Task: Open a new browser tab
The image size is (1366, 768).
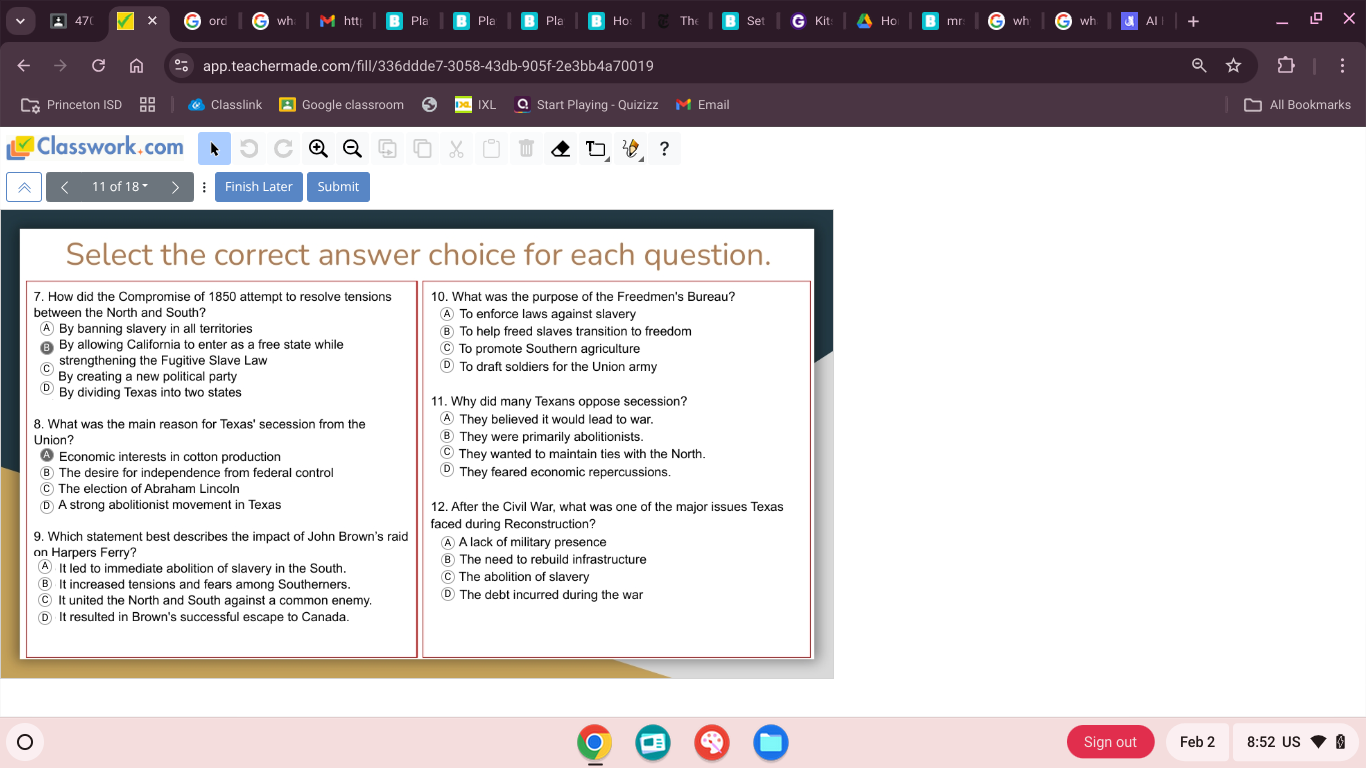Action: pos(1193,21)
